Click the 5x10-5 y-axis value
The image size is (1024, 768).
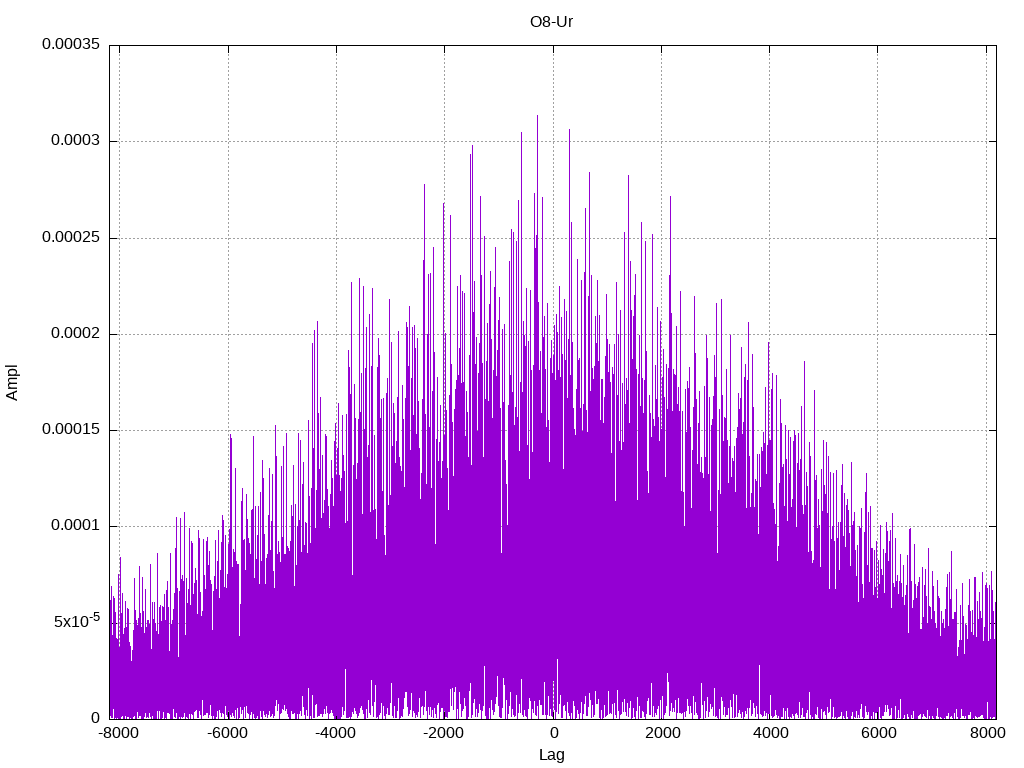77,620
